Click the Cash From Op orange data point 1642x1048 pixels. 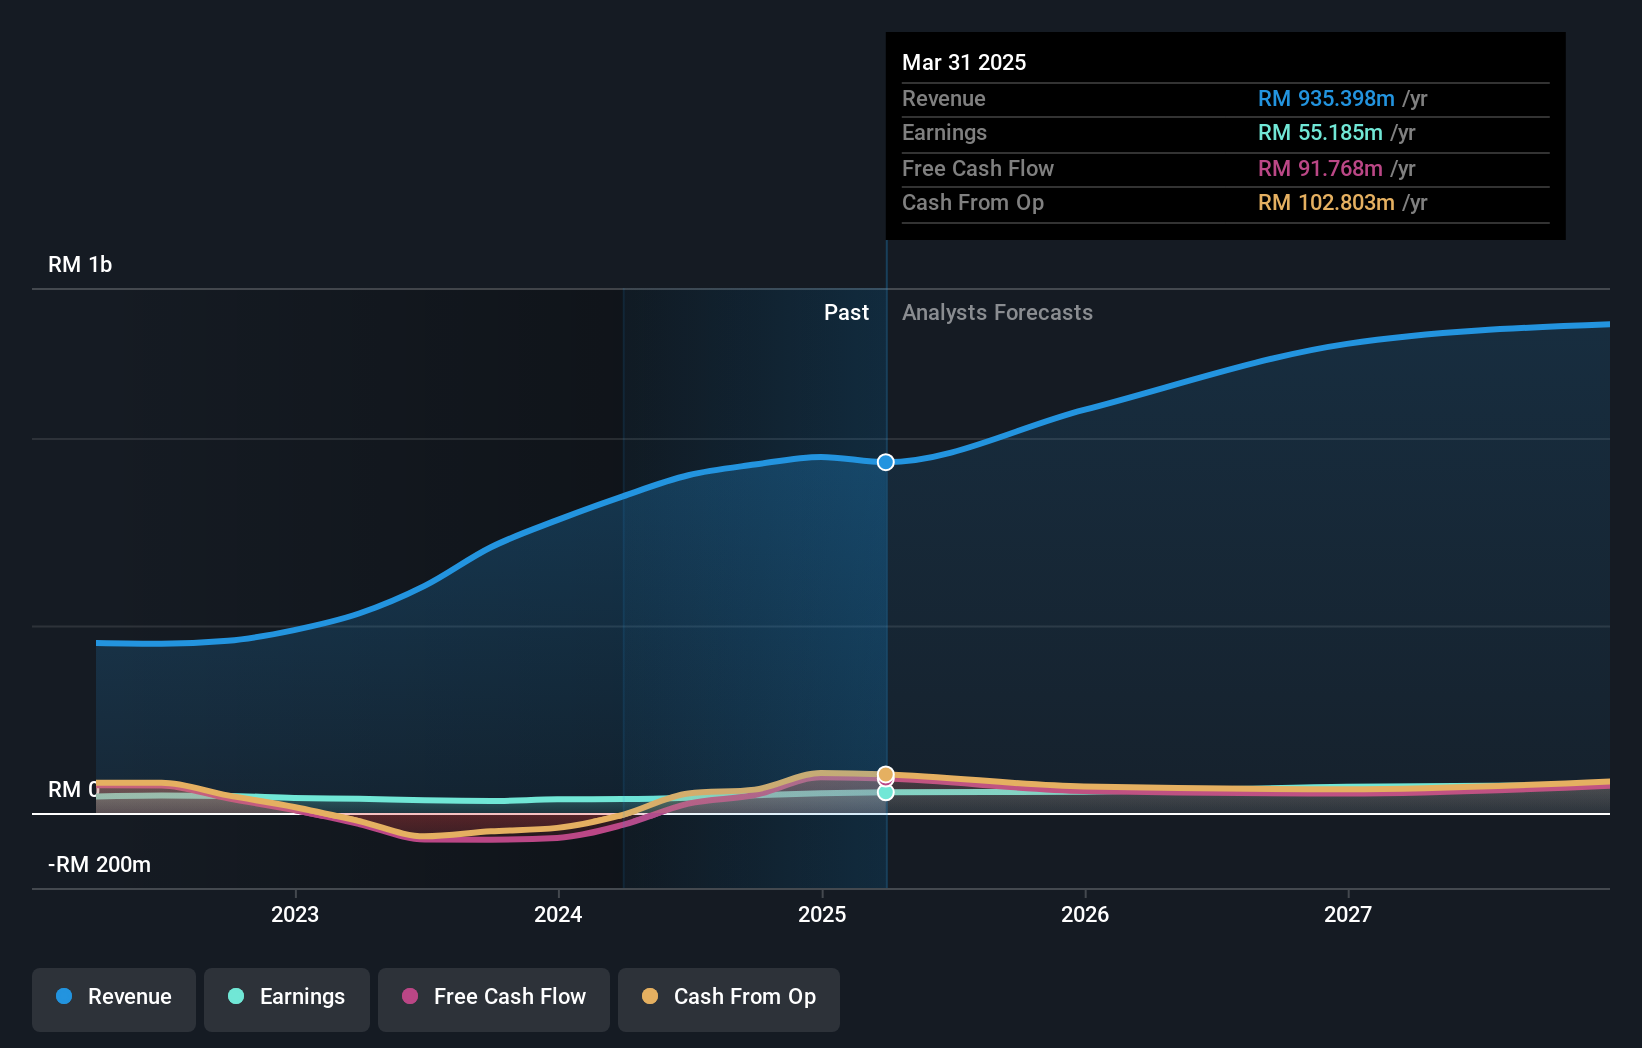pyautogui.click(x=886, y=774)
